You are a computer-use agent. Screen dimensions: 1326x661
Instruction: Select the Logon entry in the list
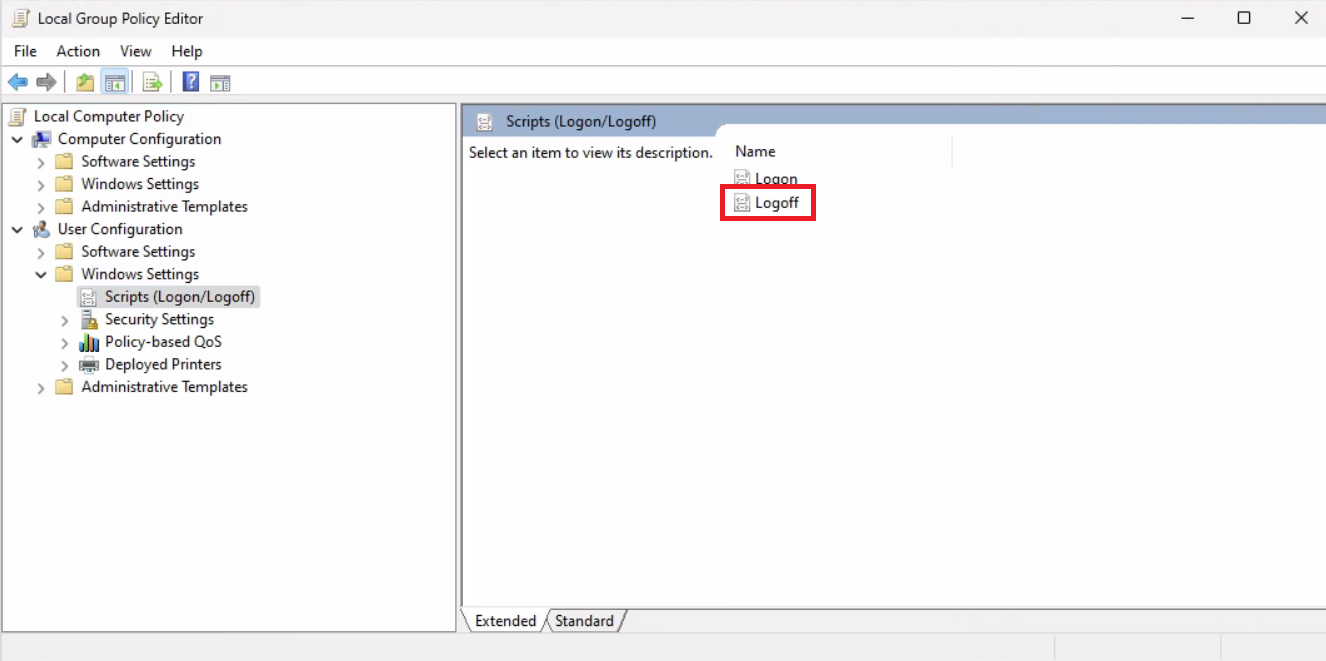766,179
